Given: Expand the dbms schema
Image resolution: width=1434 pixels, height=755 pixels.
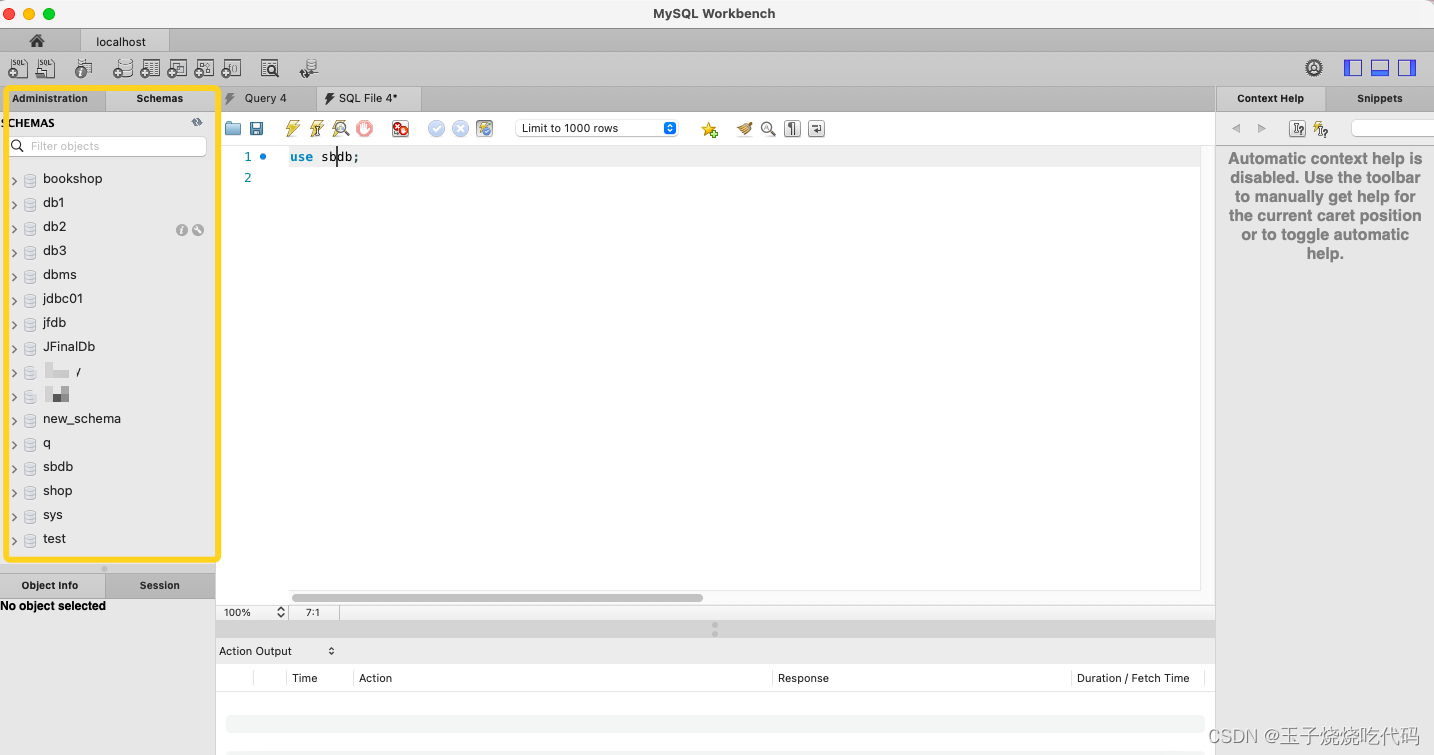Looking at the screenshot, I should click(15, 276).
